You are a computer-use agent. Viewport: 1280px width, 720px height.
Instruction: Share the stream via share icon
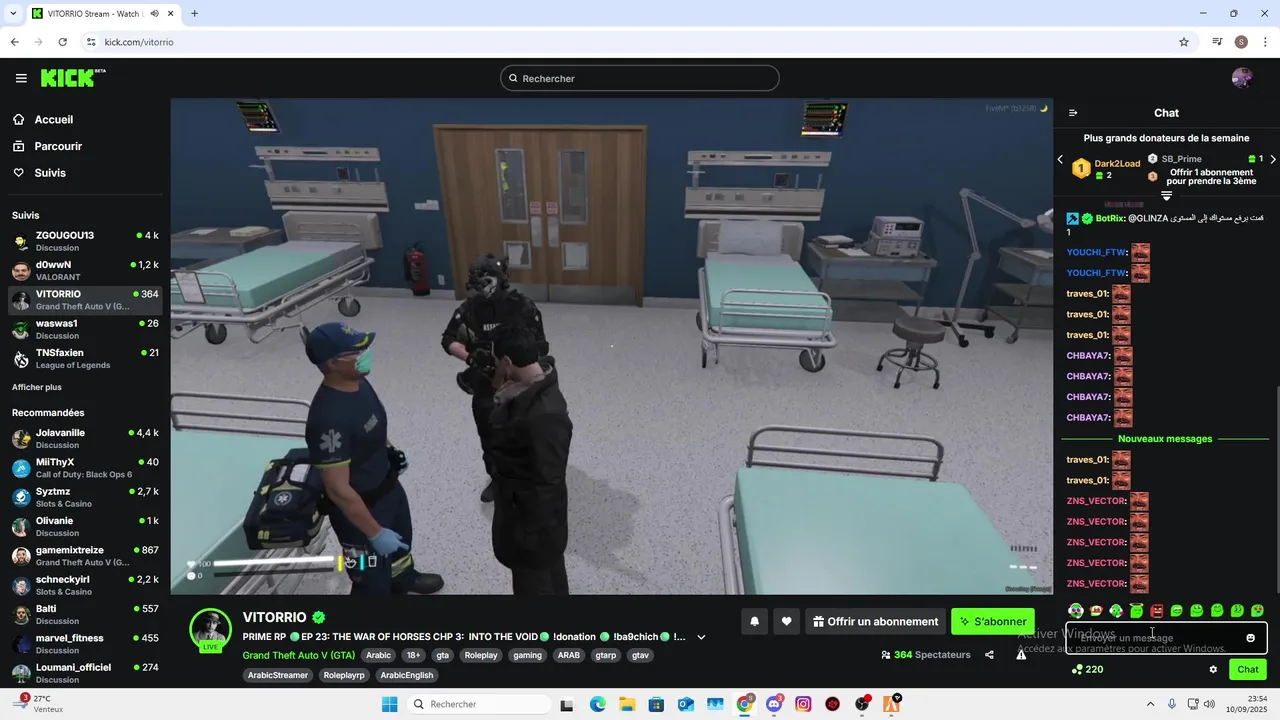click(989, 655)
